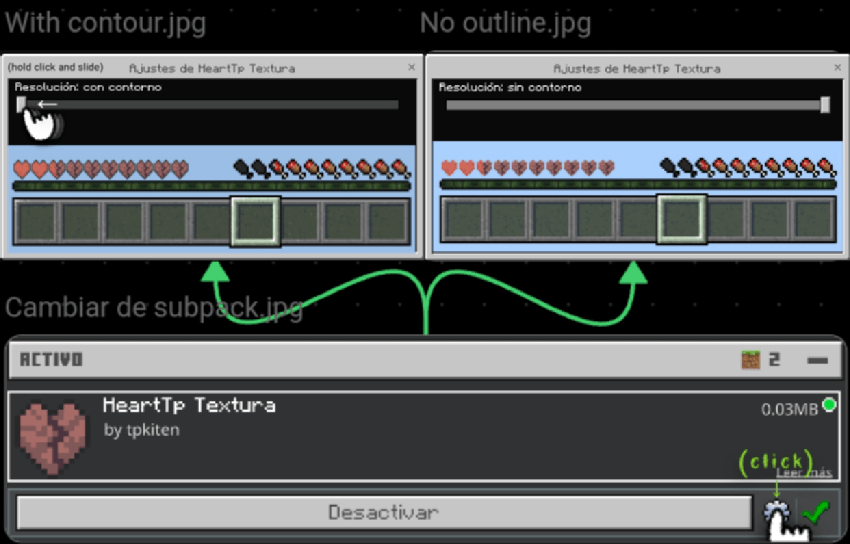Click the 'by tpkiten' author text
Image resolution: width=850 pixels, height=544 pixels.
pos(141,430)
